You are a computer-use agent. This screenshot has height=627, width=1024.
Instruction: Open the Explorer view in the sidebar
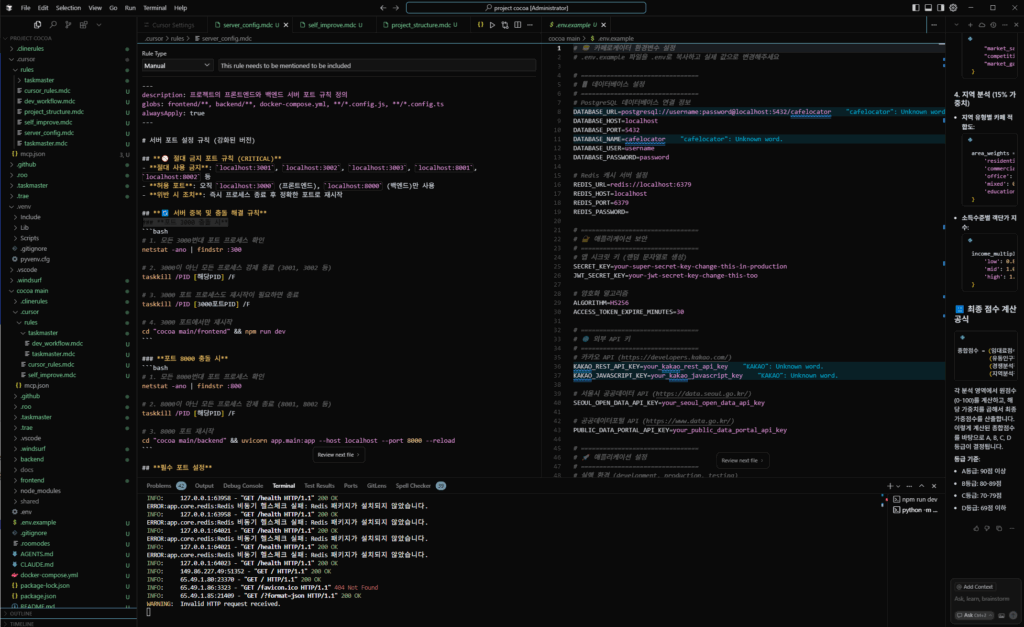click(x=37, y=25)
